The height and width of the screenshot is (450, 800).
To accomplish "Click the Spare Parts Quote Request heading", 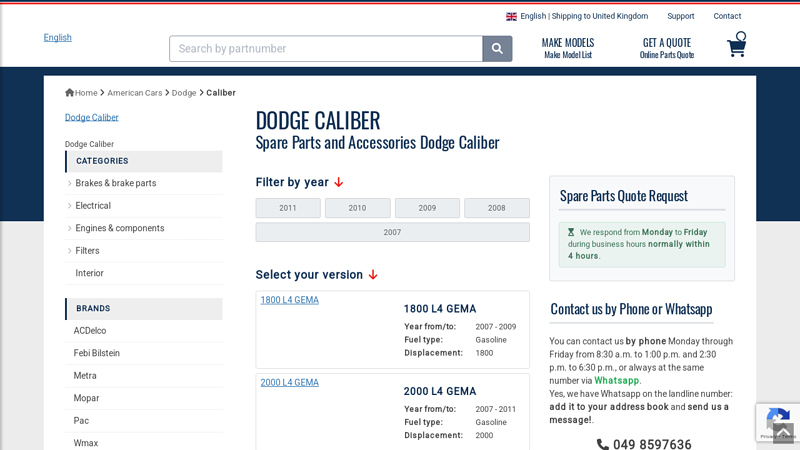I will (623, 196).
